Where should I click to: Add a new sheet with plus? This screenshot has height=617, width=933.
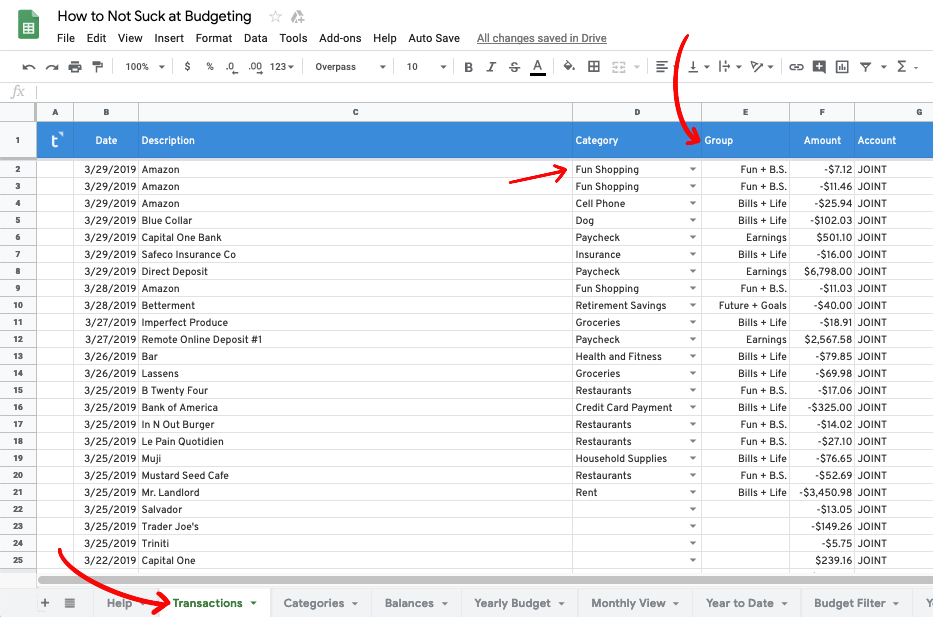(x=45, y=603)
